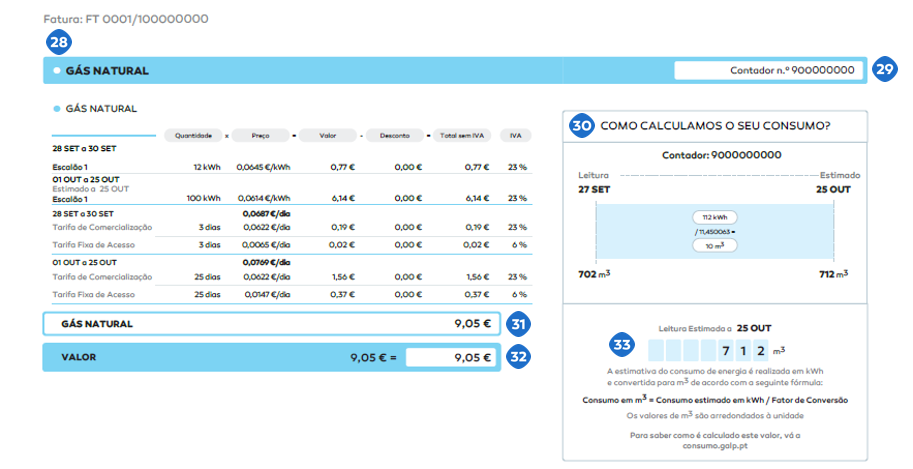This screenshot has height=469, width=913.
Task: Click the 6 % IVA in the 3 dias row
Action: [519, 245]
